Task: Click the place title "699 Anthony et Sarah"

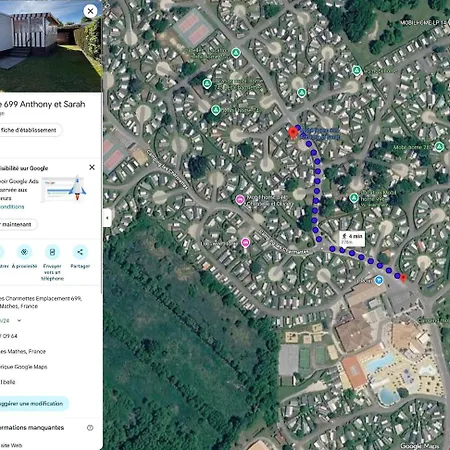Action: click(x=44, y=104)
